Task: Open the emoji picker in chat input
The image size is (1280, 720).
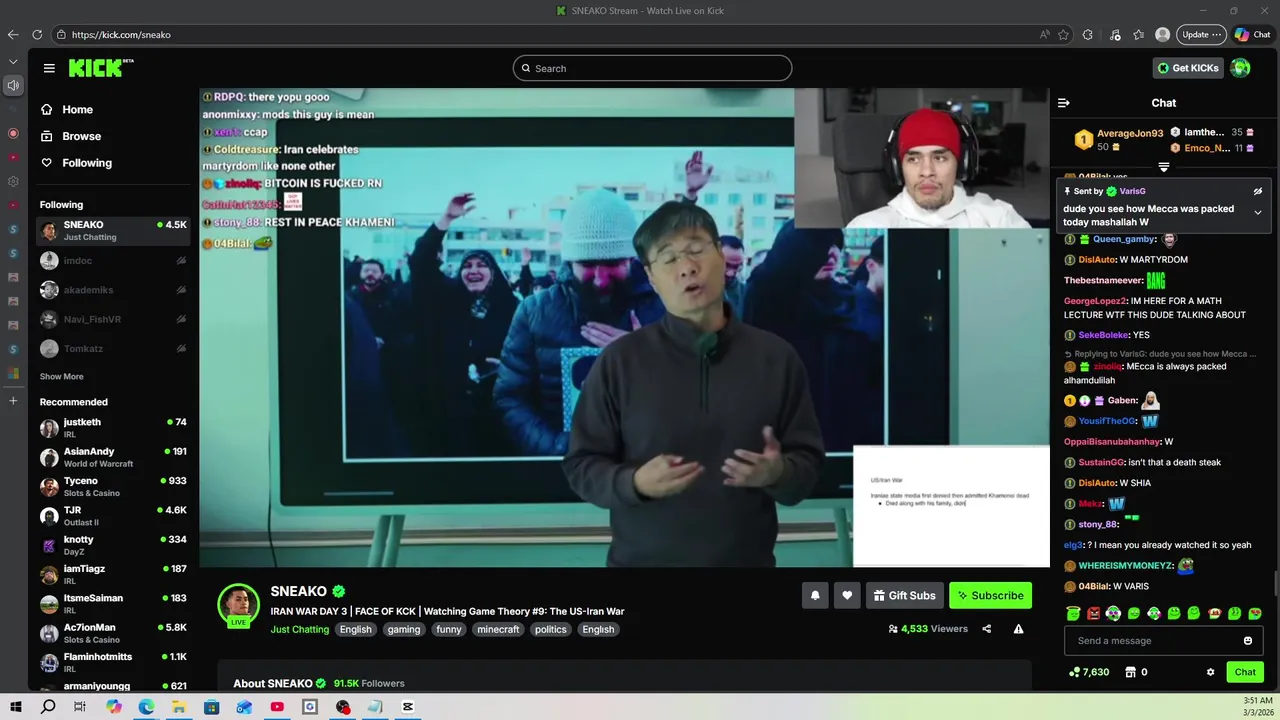Action: [x=1248, y=641]
